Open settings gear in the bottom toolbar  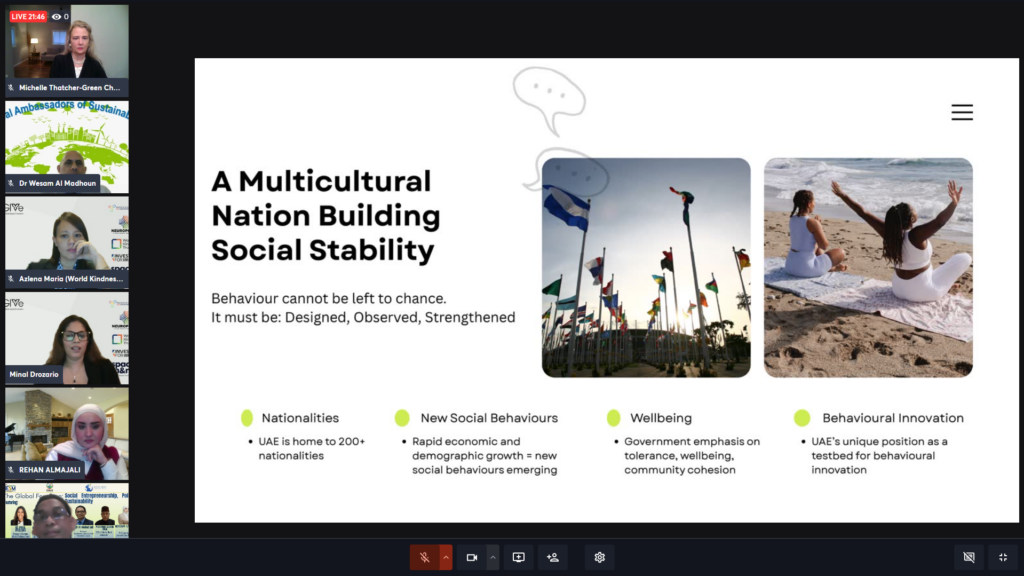click(599, 557)
